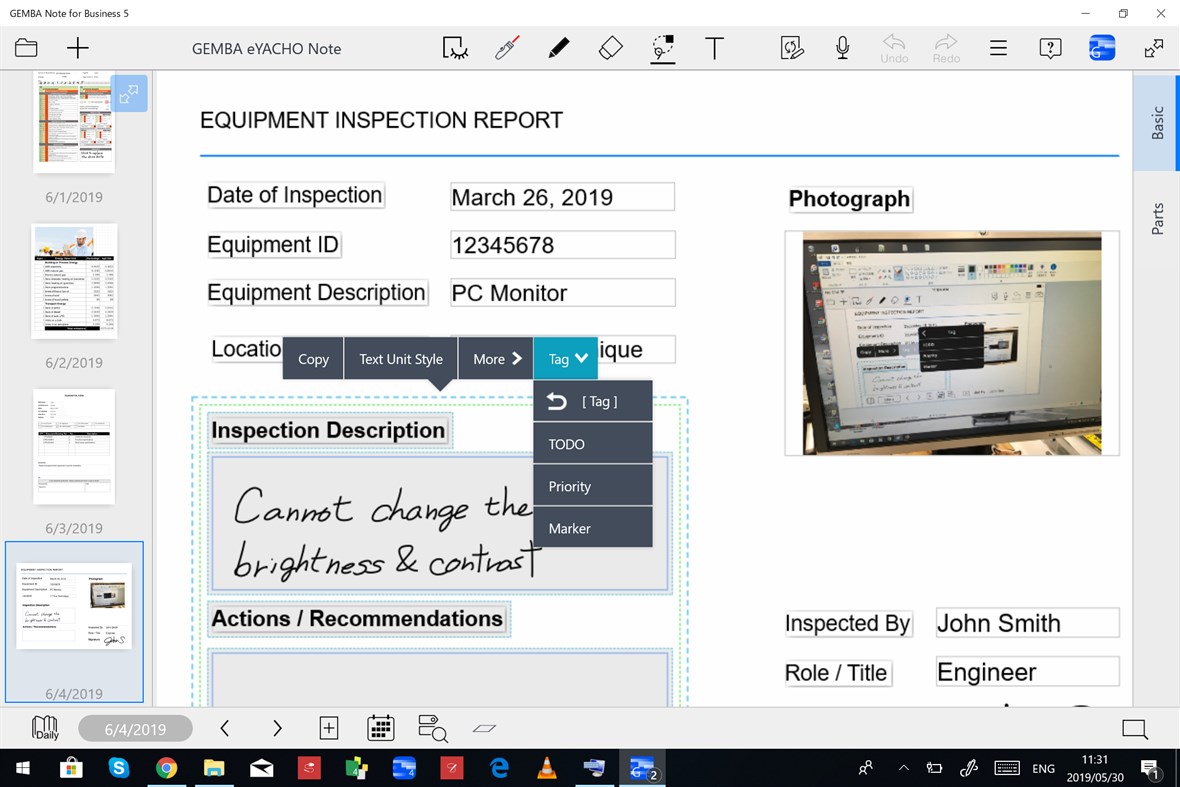Pick the black marker tool

click(x=558, y=47)
